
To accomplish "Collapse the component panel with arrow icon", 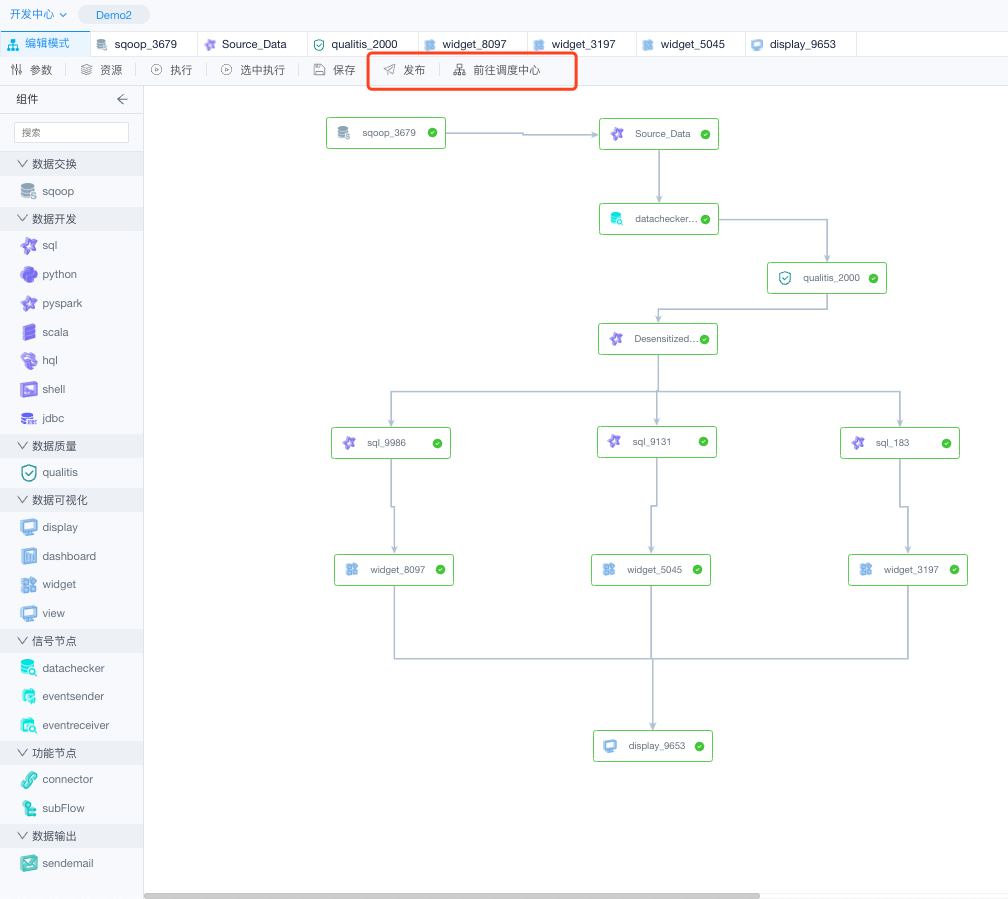I will tap(122, 99).
